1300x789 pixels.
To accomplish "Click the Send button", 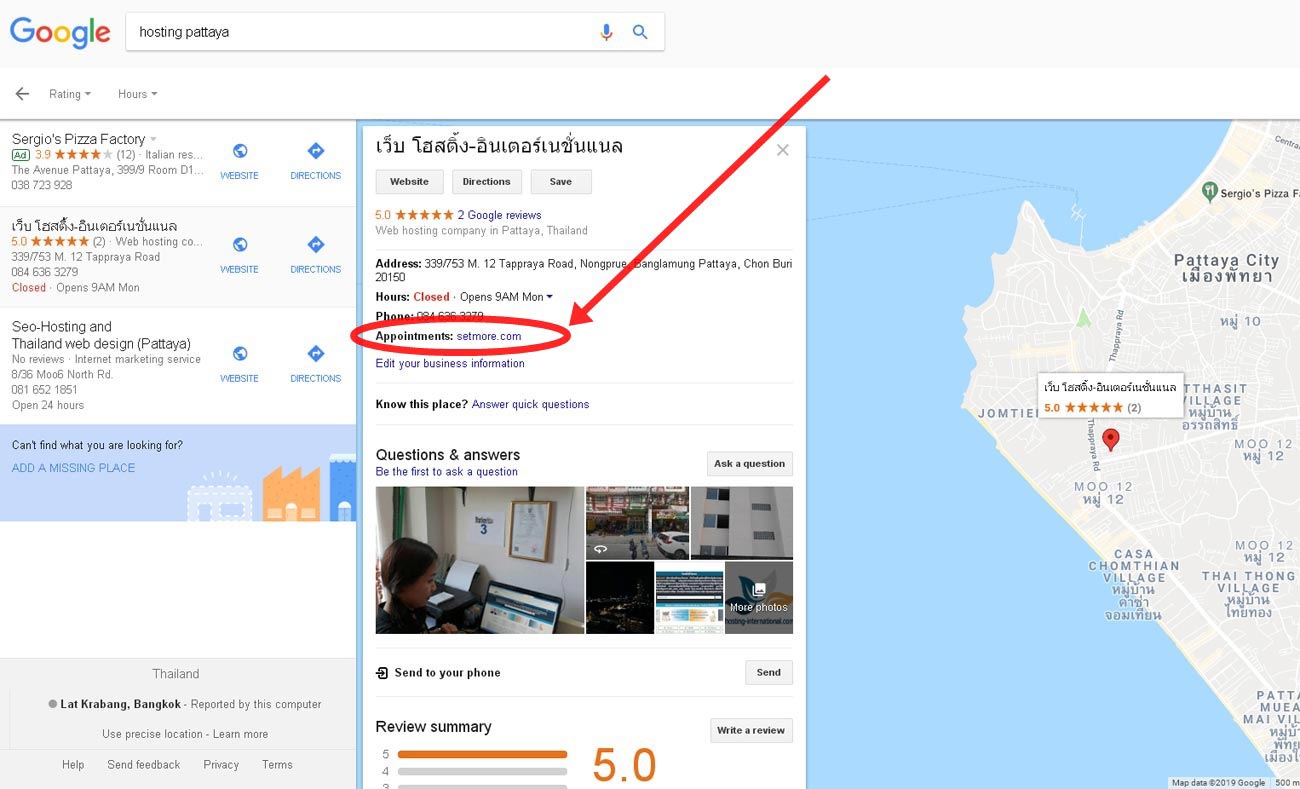I will pos(769,673).
